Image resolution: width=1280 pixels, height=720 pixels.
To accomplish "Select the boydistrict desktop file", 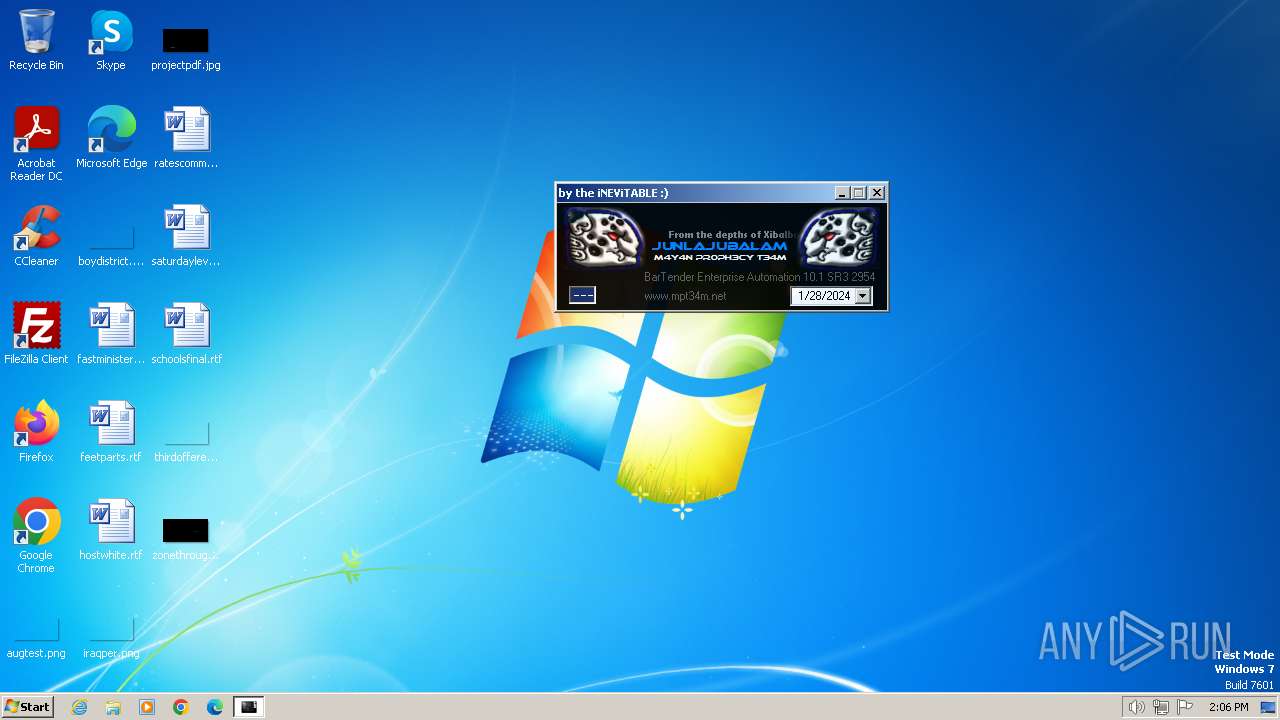I will (x=111, y=246).
